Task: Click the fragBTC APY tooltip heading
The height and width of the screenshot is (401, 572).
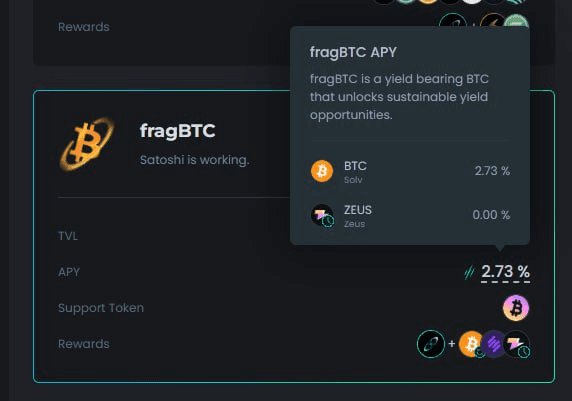Action: click(x=353, y=53)
